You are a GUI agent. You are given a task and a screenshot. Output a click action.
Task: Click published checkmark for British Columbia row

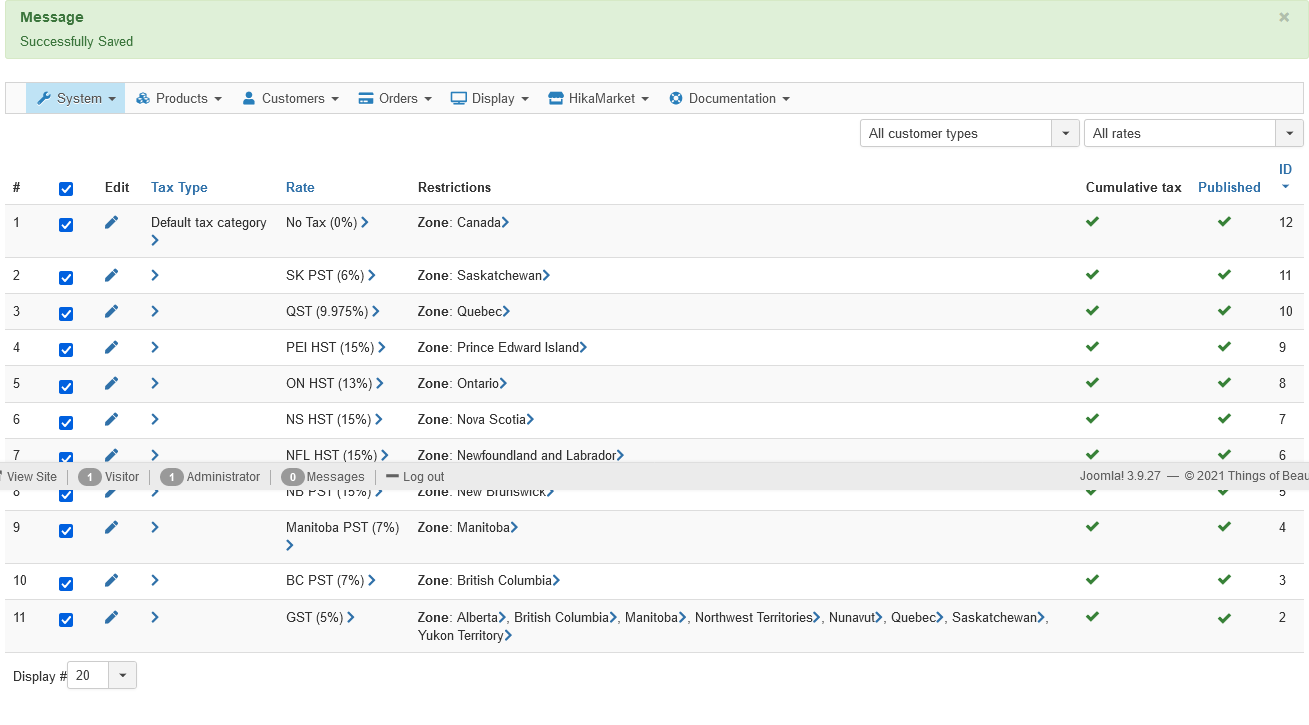pyautogui.click(x=1224, y=579)
